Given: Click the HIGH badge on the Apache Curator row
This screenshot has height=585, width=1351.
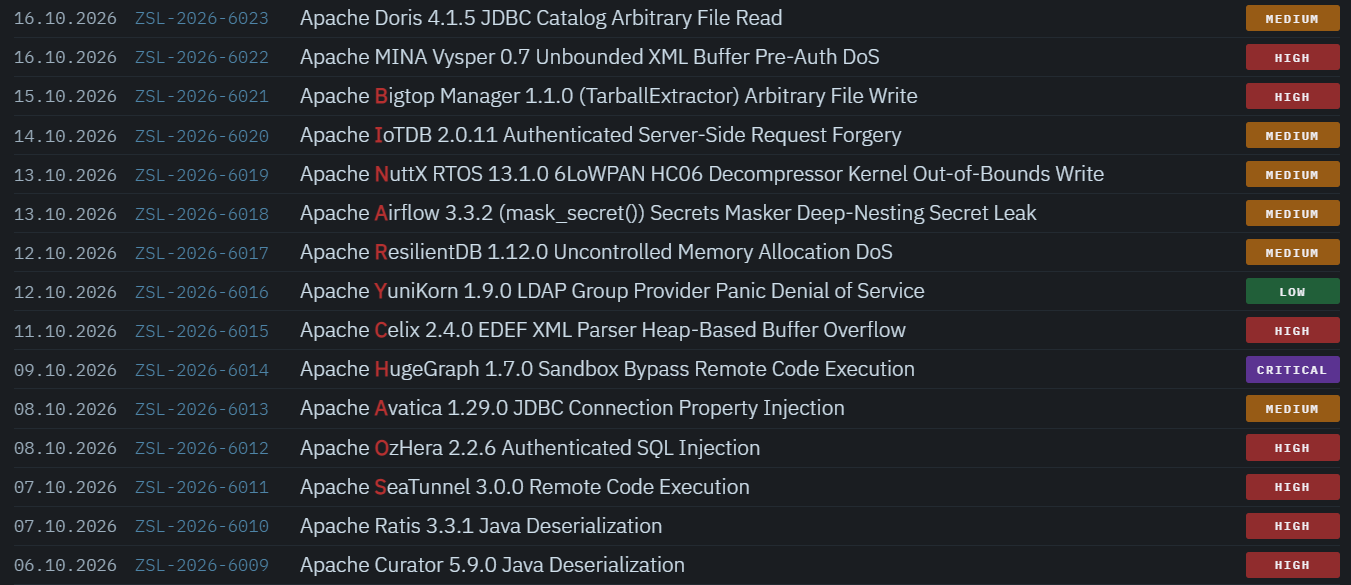Looking at the screenshot, I should coord(1292,565).
